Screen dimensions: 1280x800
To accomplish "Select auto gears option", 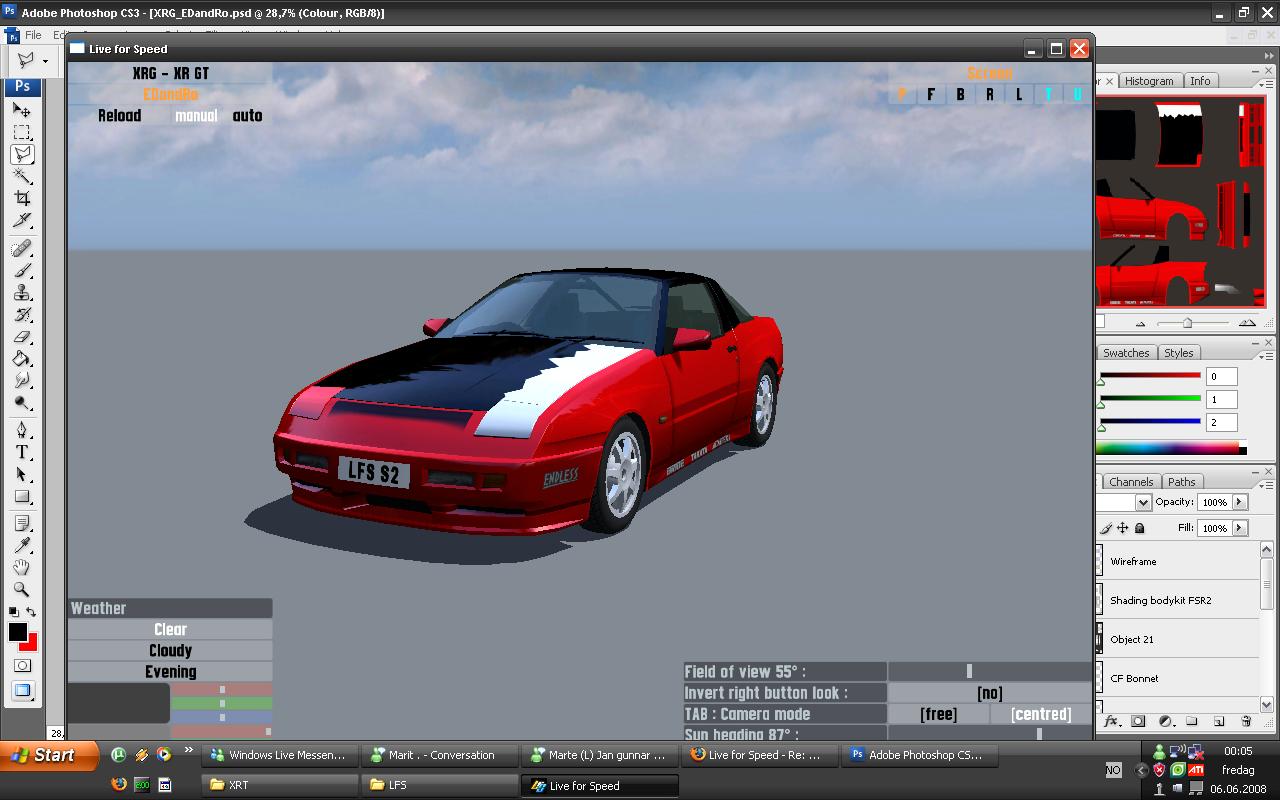I will (x=247, y=116).
